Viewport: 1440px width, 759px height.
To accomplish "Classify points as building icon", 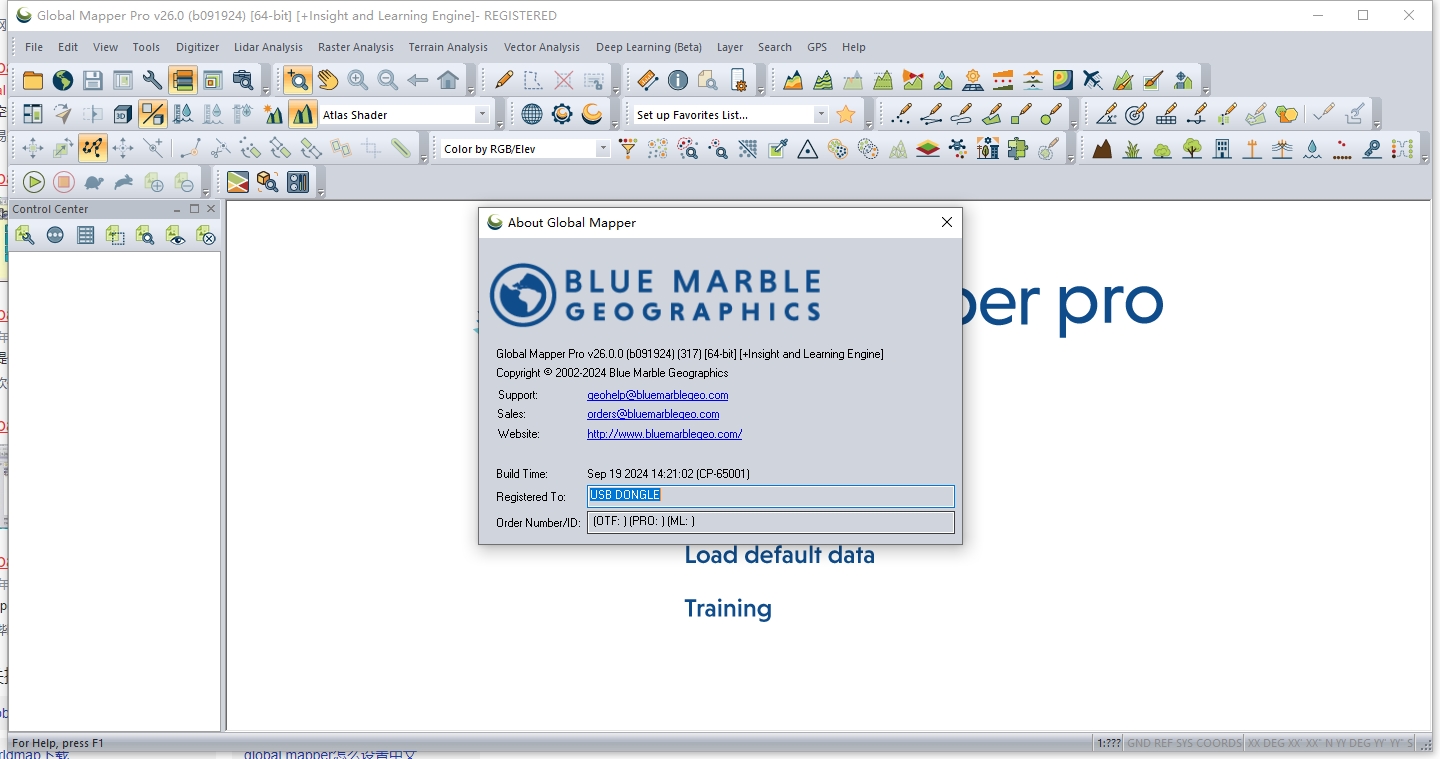I will click(x=1222, y=149).
